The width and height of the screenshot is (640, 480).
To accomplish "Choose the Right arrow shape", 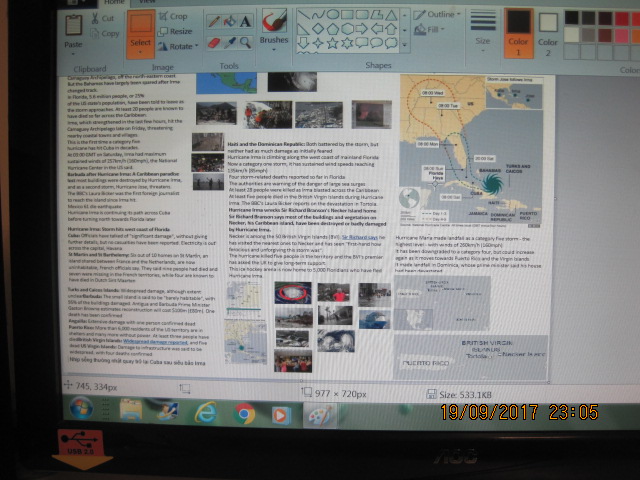I will point(362,29).
